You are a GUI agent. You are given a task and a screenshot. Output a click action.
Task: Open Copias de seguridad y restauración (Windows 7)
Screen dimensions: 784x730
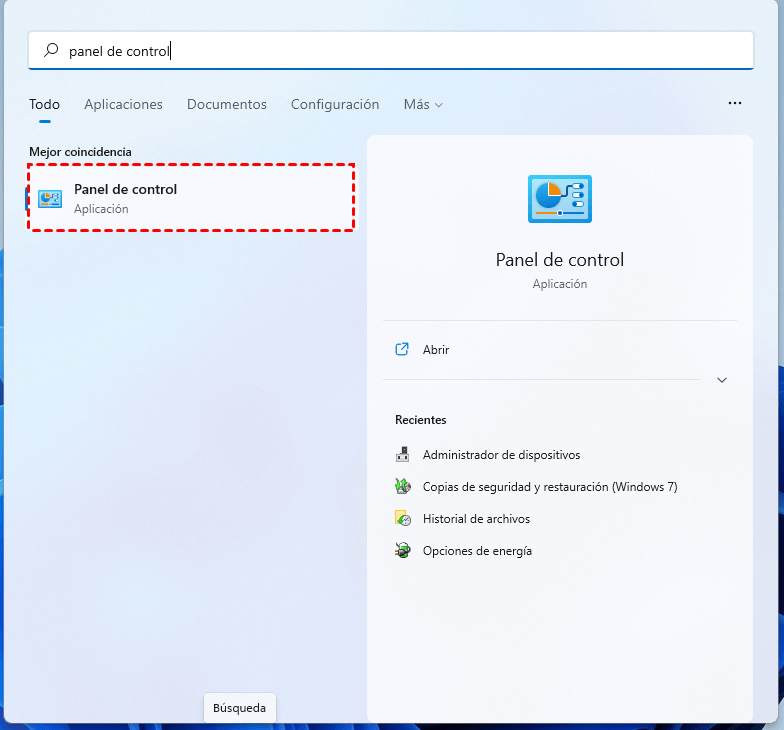[x=550, y=486]
